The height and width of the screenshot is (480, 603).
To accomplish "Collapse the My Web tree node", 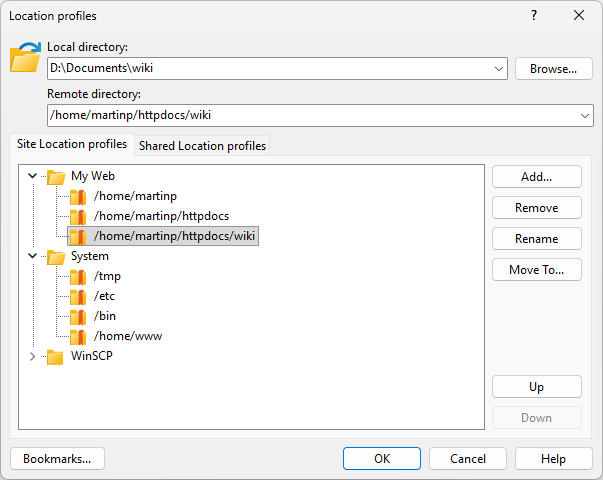I will click(33, 177).
